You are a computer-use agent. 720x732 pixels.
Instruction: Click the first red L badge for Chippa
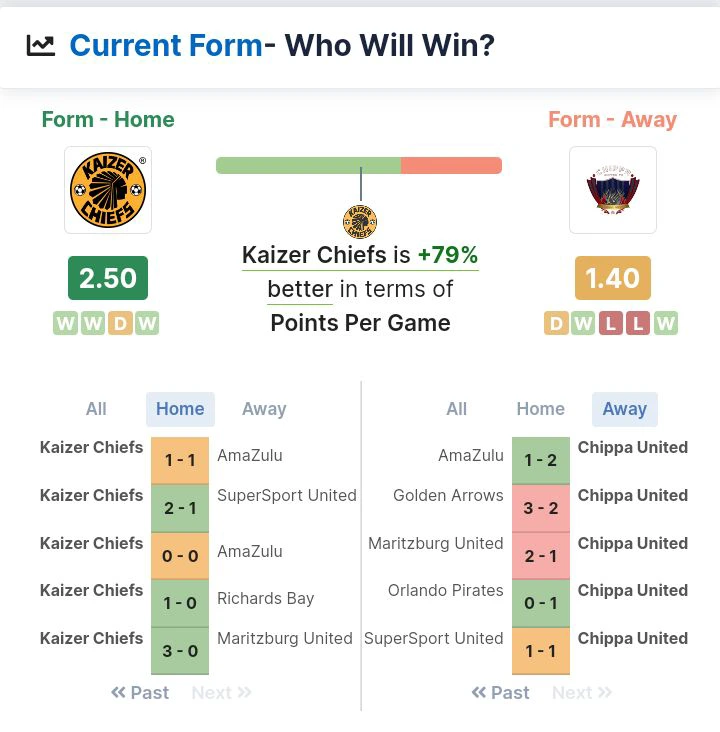coord(611,323)
